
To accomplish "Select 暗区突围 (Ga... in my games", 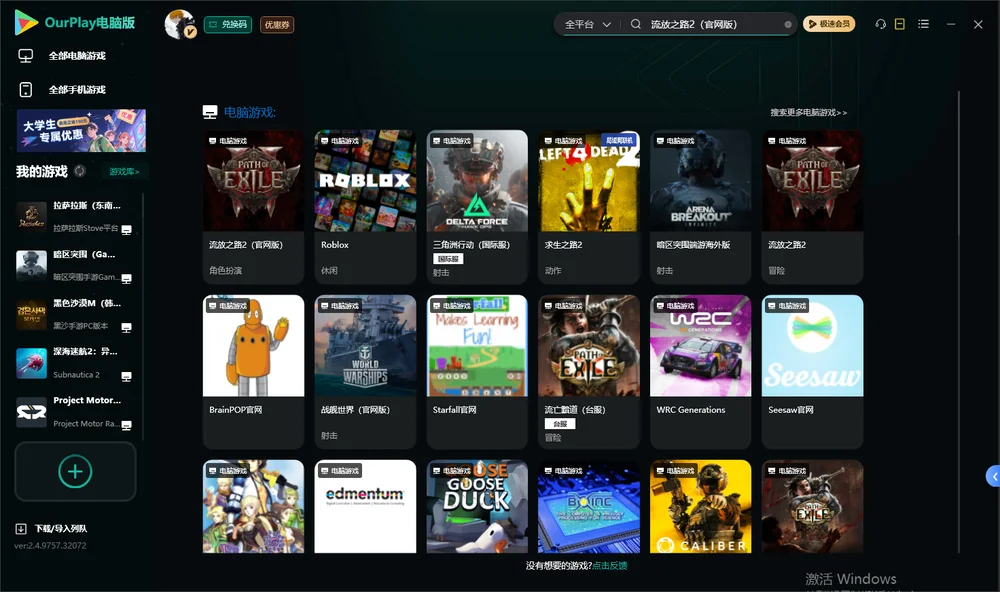I will tap(77, 266).
